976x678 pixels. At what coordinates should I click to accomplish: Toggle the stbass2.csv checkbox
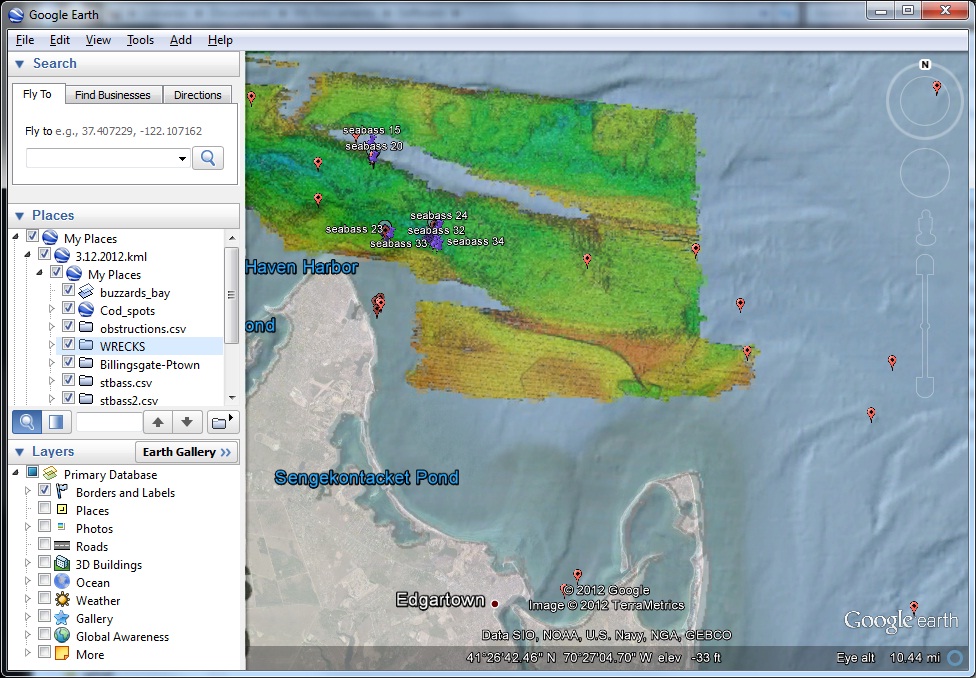tap(68, 398)
